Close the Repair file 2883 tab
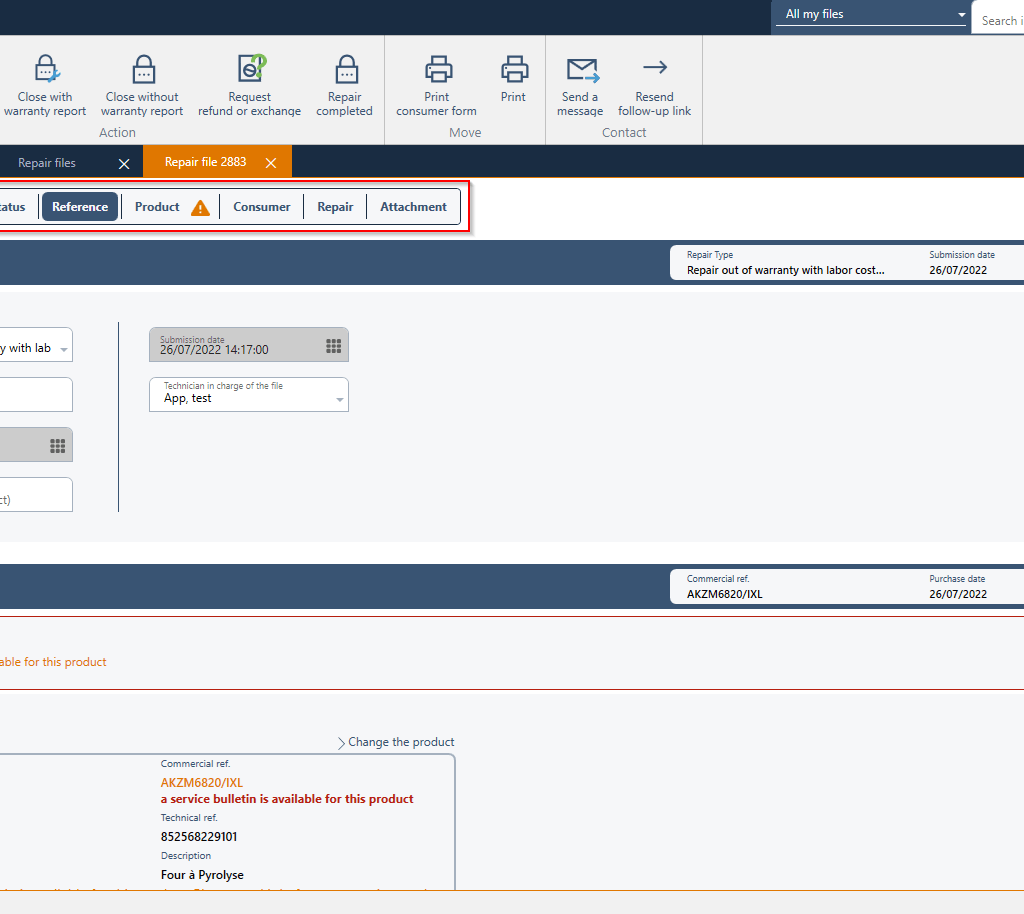Viewport: 1024px width, 914px height. [x=271, y=163]
